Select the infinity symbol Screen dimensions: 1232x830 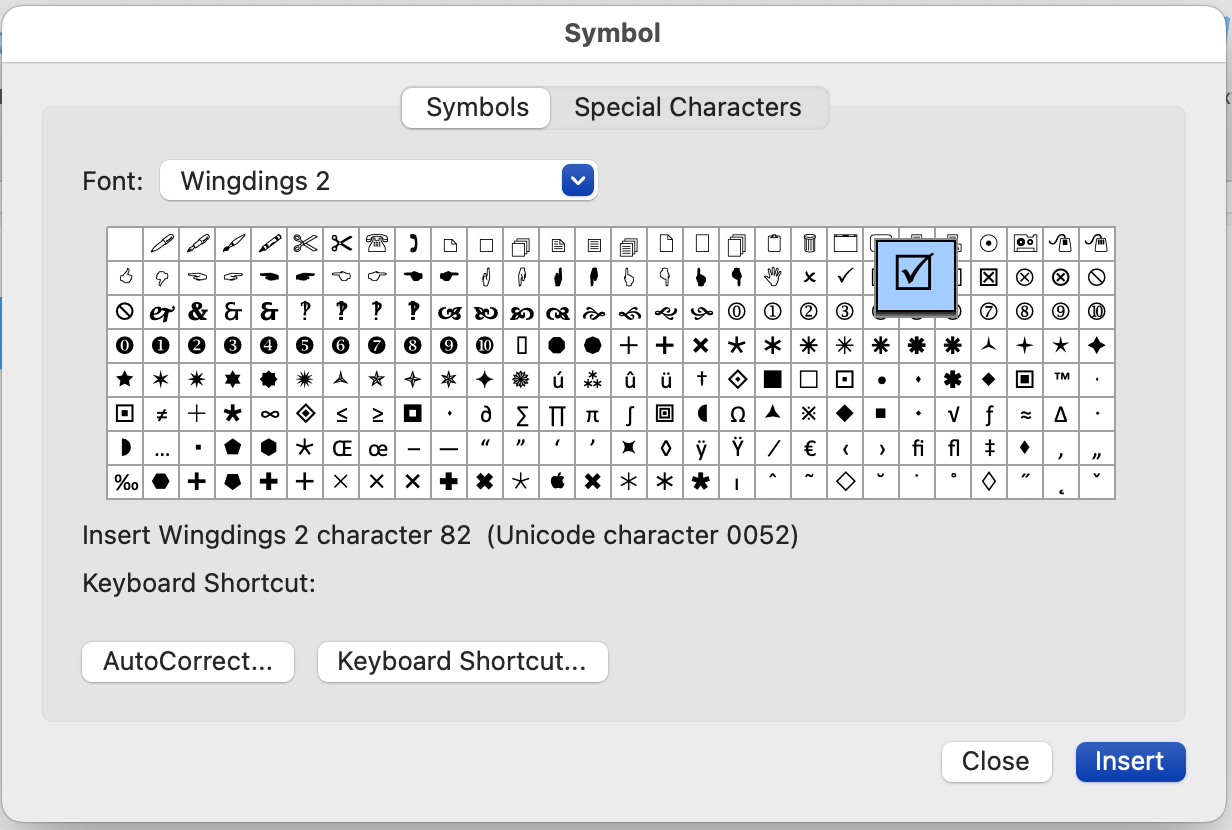point(270,413)
